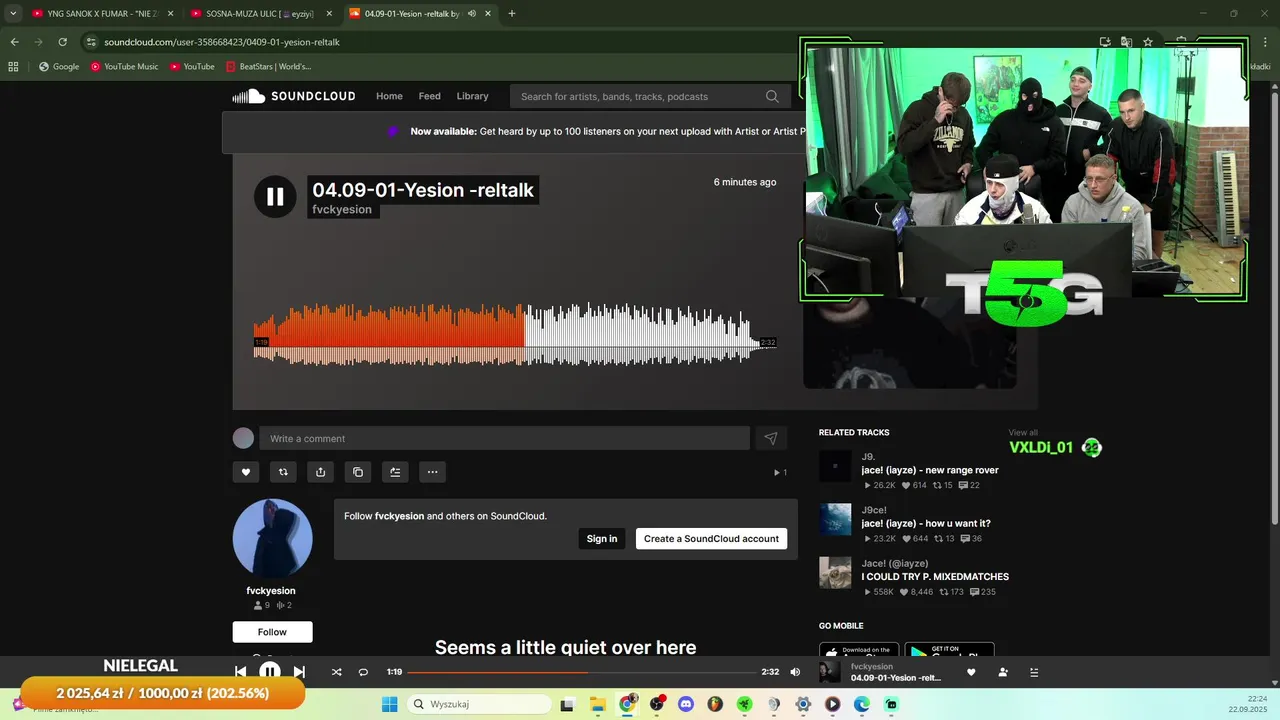This screenshot has height=720, width=1280.
Task: Click Create a SoundCloud account button
Action: point(711,538)
